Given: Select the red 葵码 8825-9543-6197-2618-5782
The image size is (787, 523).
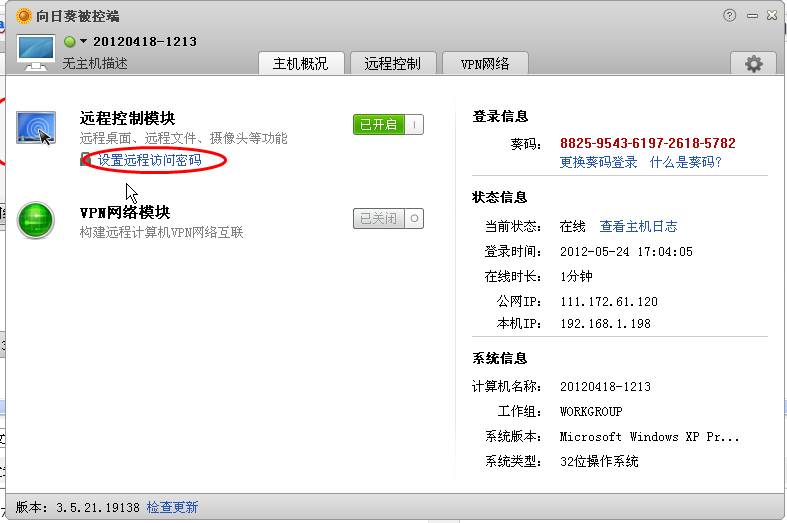Looking at the screenshot, I should pyautogui.click(x=647, y=143).
